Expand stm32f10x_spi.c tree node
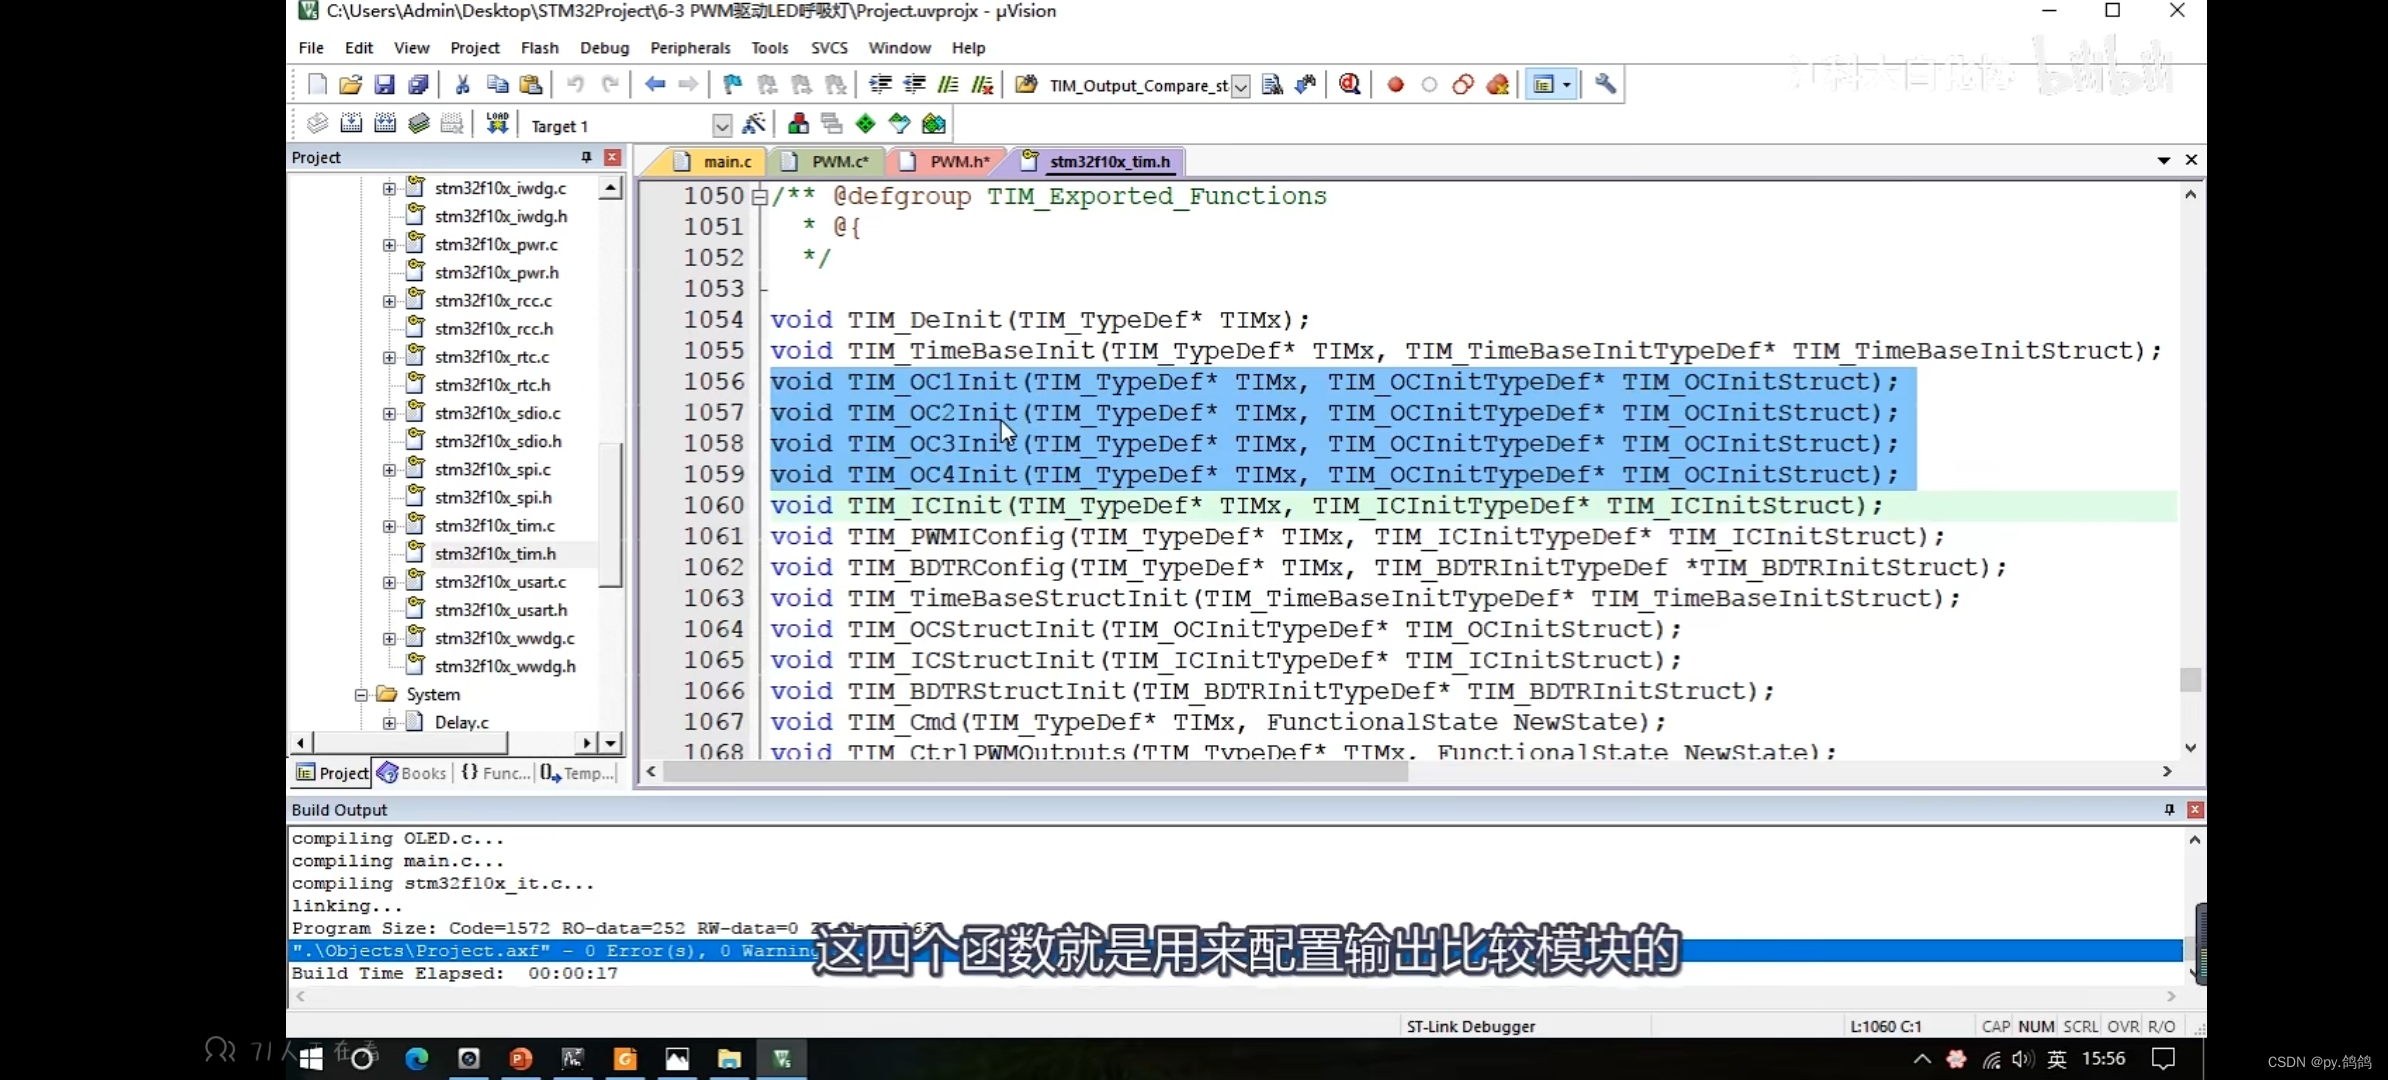Viewport: 2388px width, 1080px height. pos(390,470)
